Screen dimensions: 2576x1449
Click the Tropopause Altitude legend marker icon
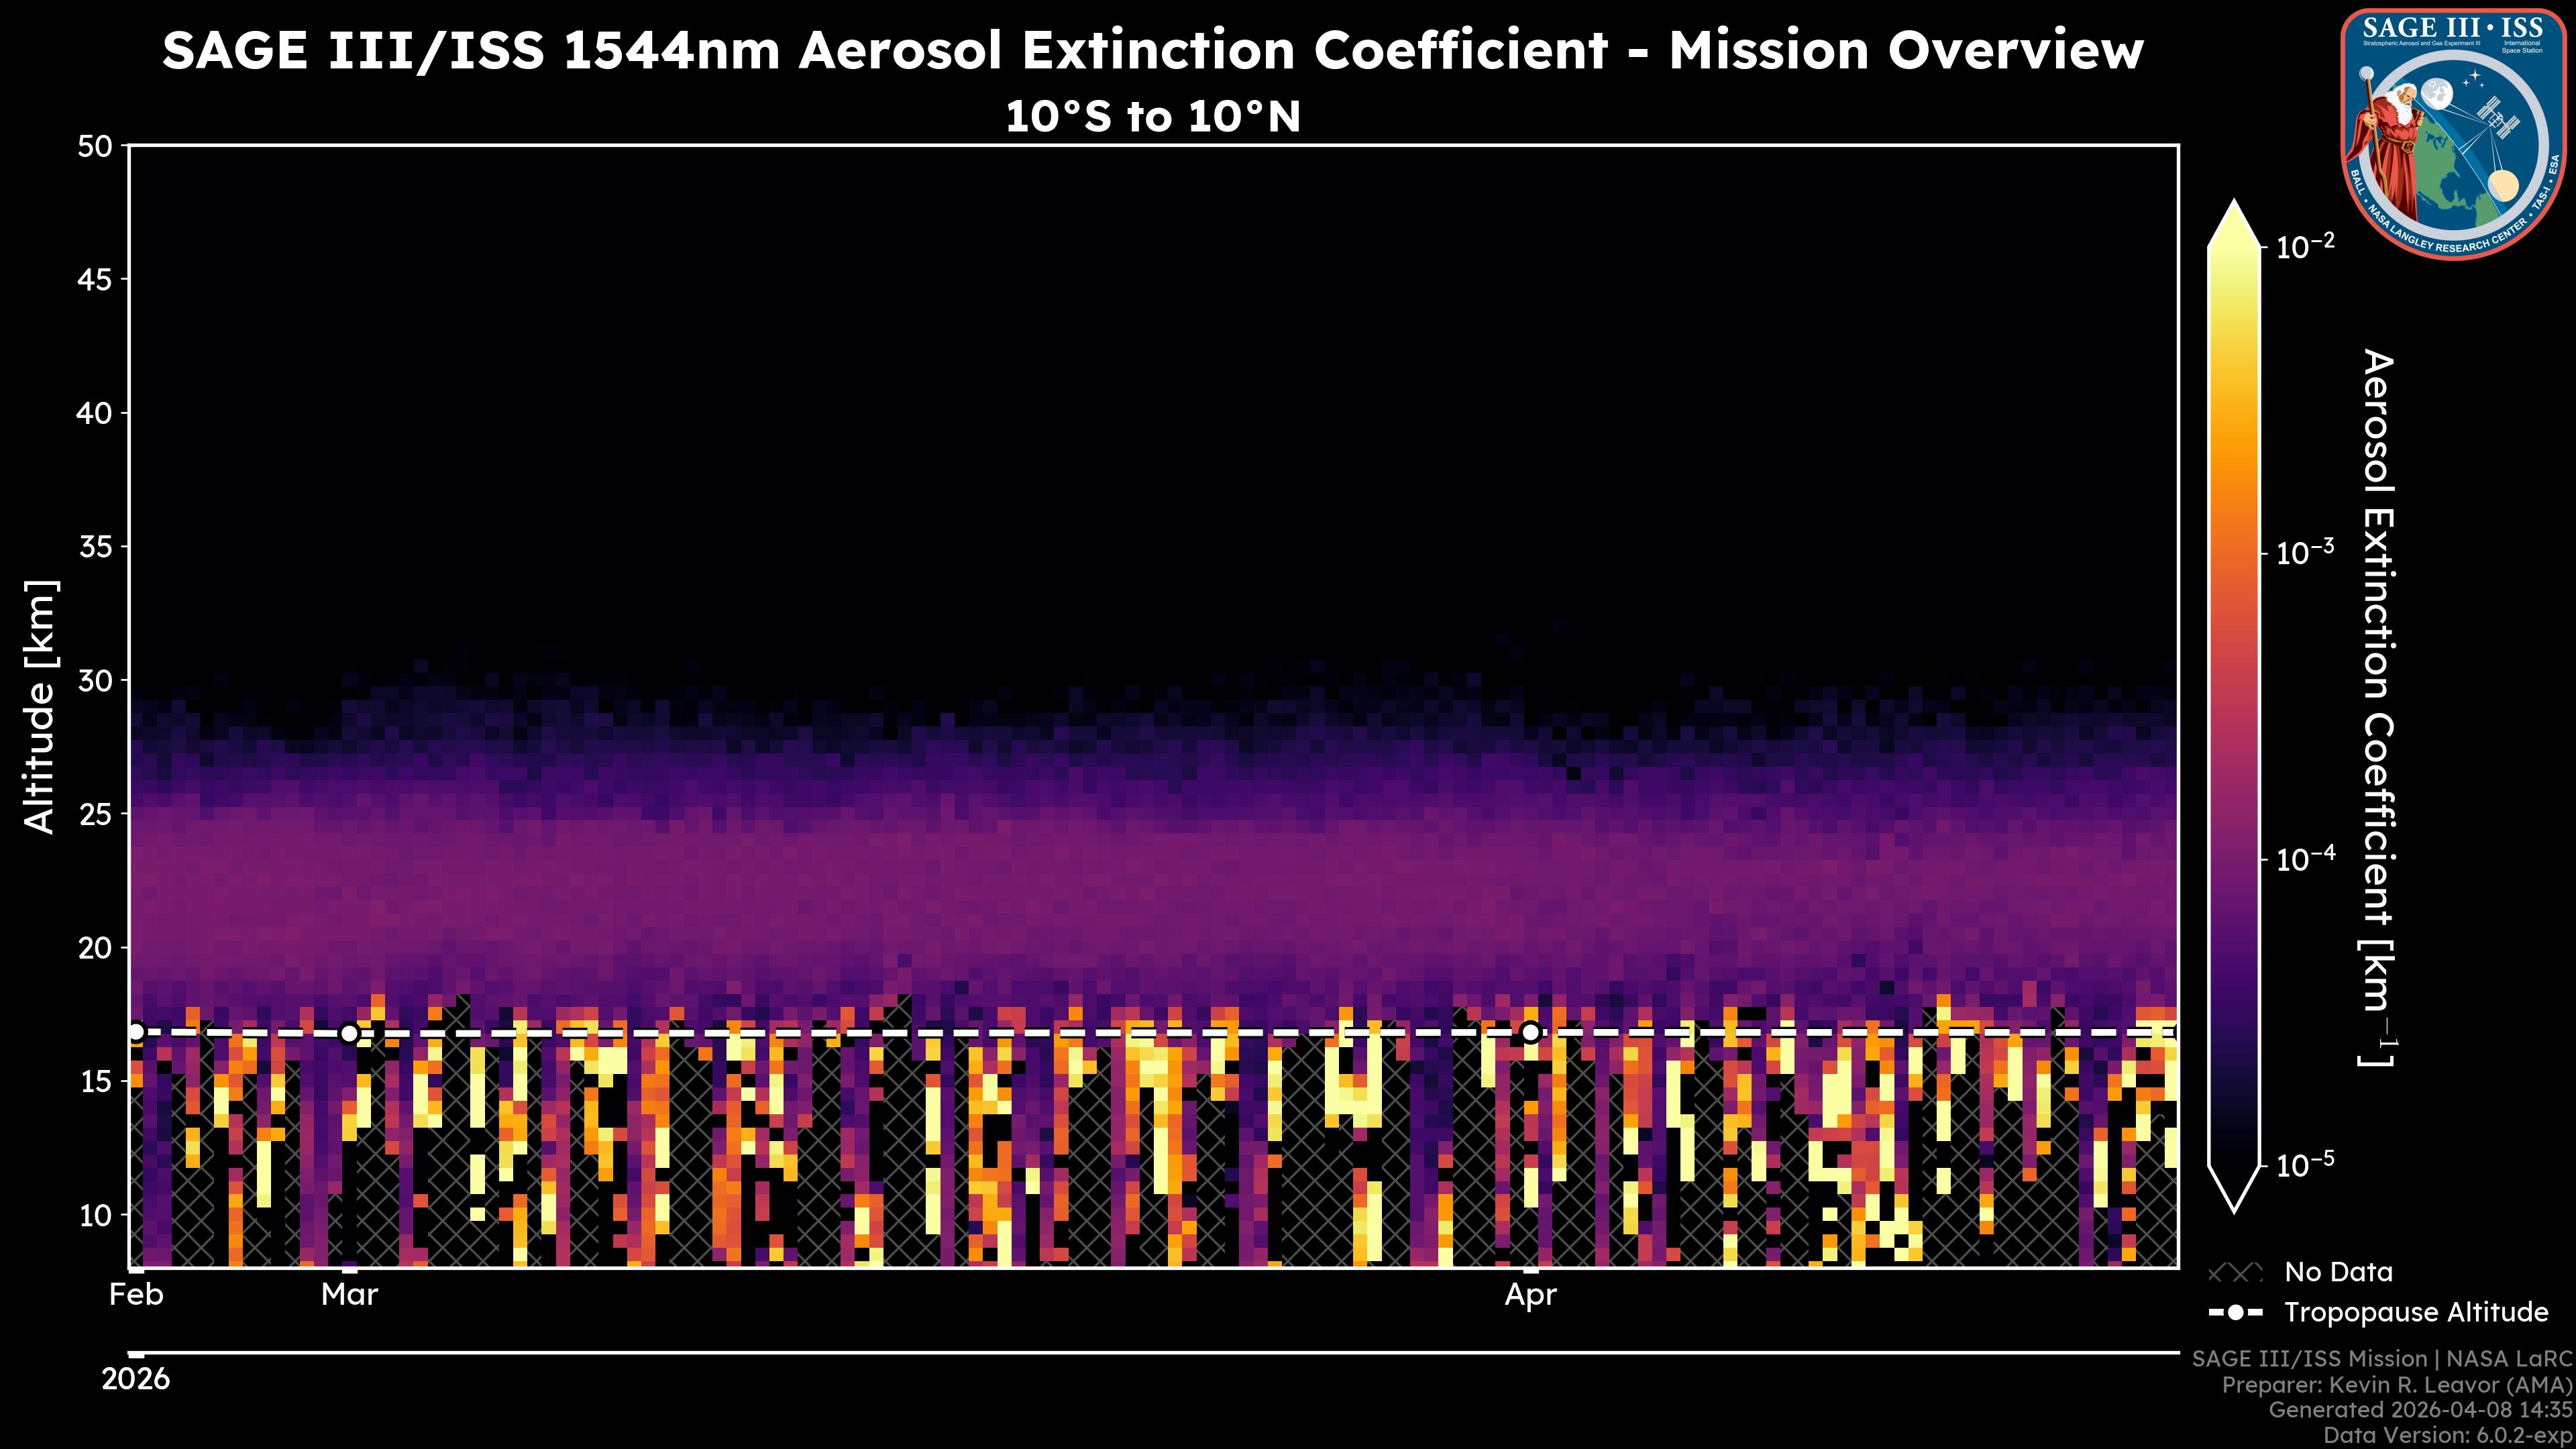click(2235, 1313)
